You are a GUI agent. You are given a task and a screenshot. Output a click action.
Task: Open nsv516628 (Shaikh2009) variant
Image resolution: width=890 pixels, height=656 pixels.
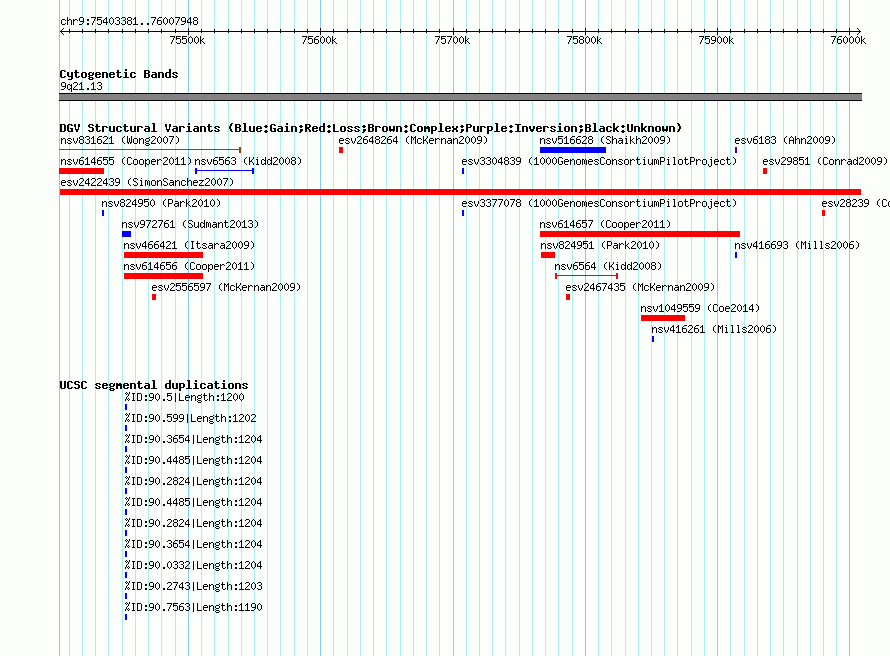(x=605, y=140)
